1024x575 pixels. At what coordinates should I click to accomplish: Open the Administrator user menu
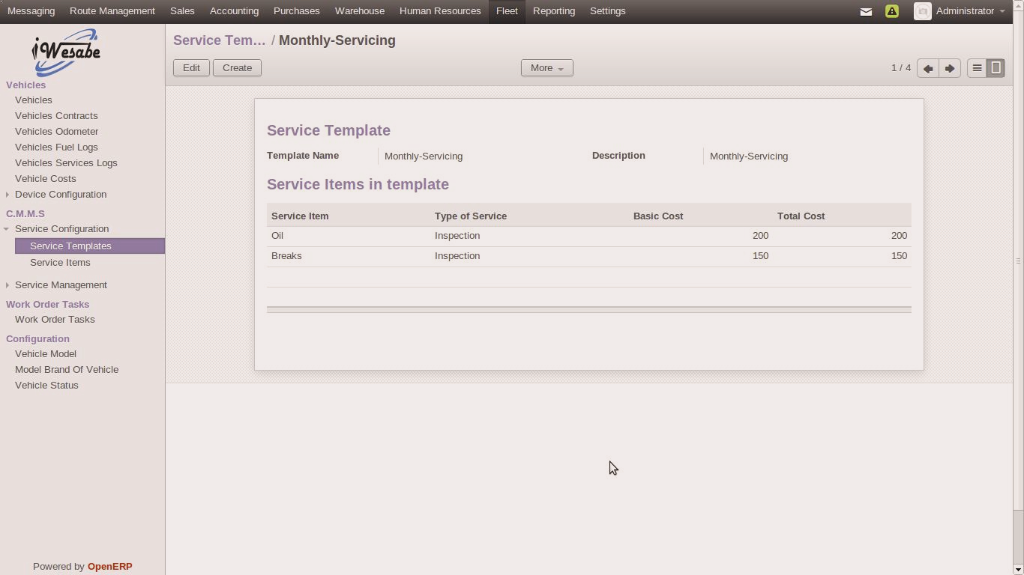969,11
